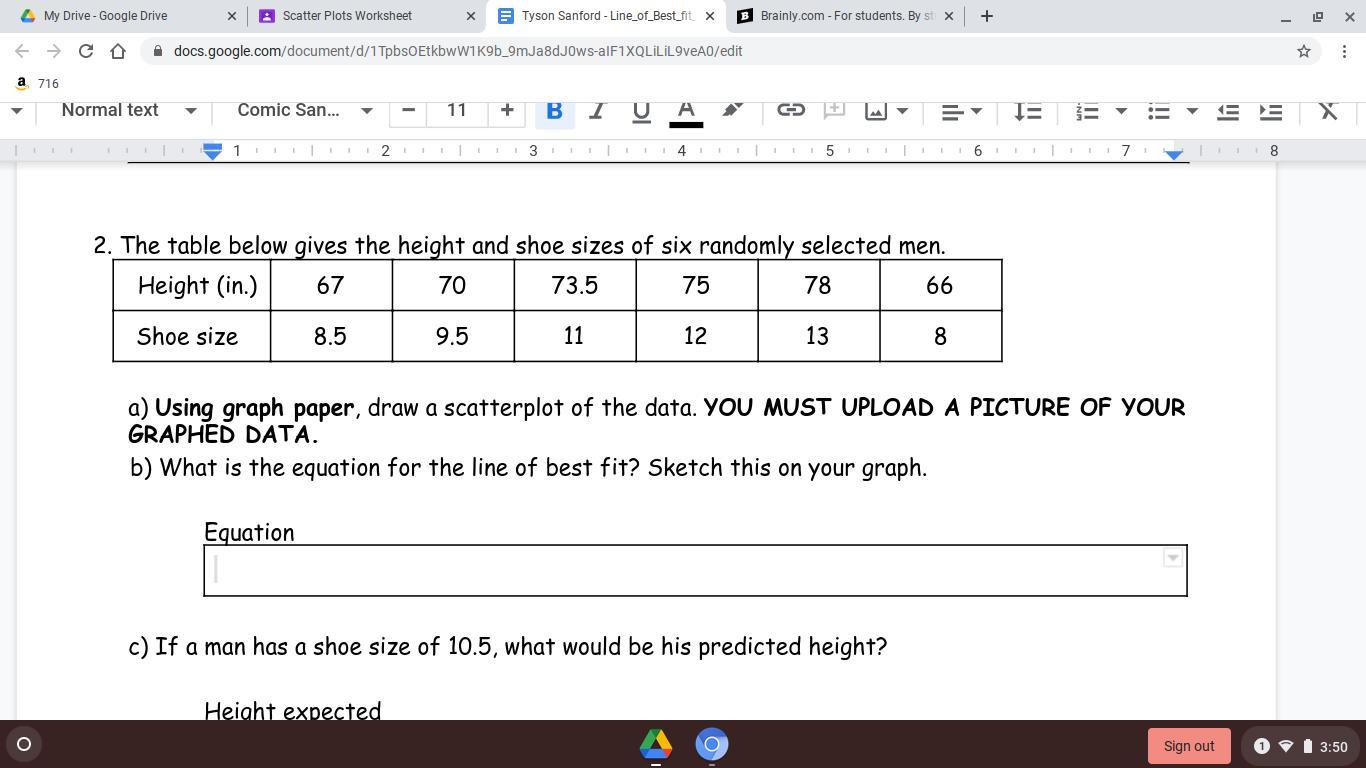Open the zoom dropdown arrow at toolbar start
This screenshot has width=1366, height=768.
click(16, 110)
